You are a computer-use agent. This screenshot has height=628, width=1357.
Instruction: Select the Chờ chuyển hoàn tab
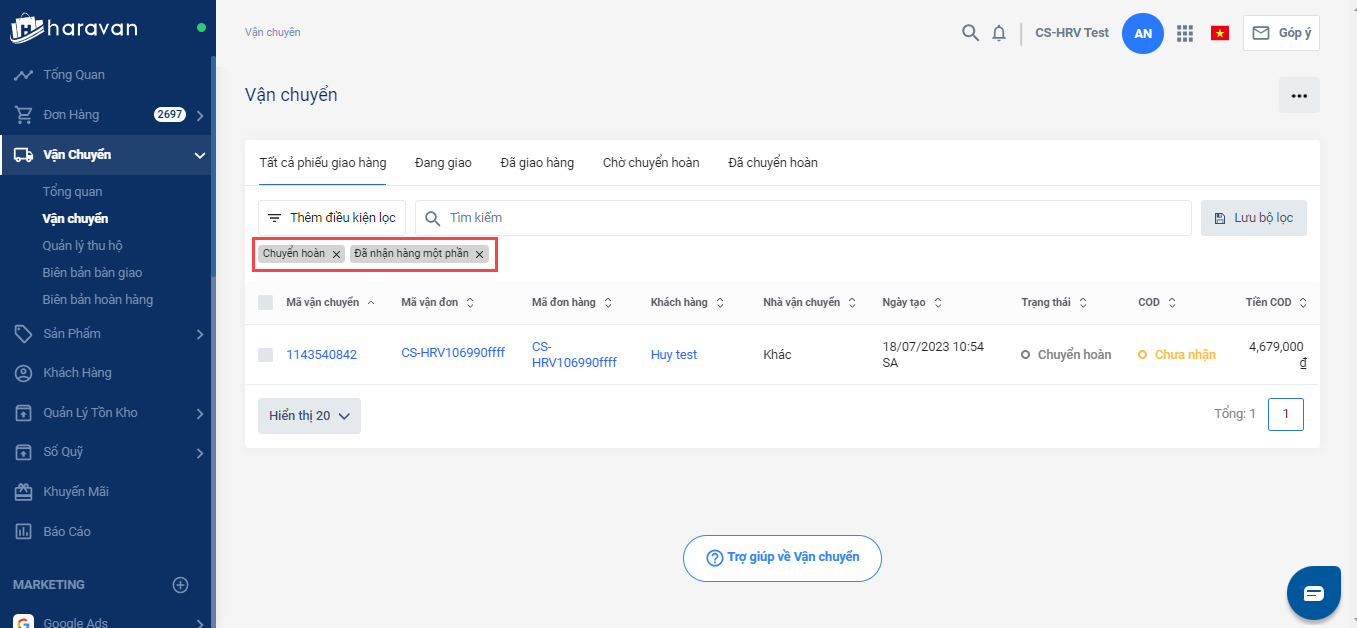650,162
